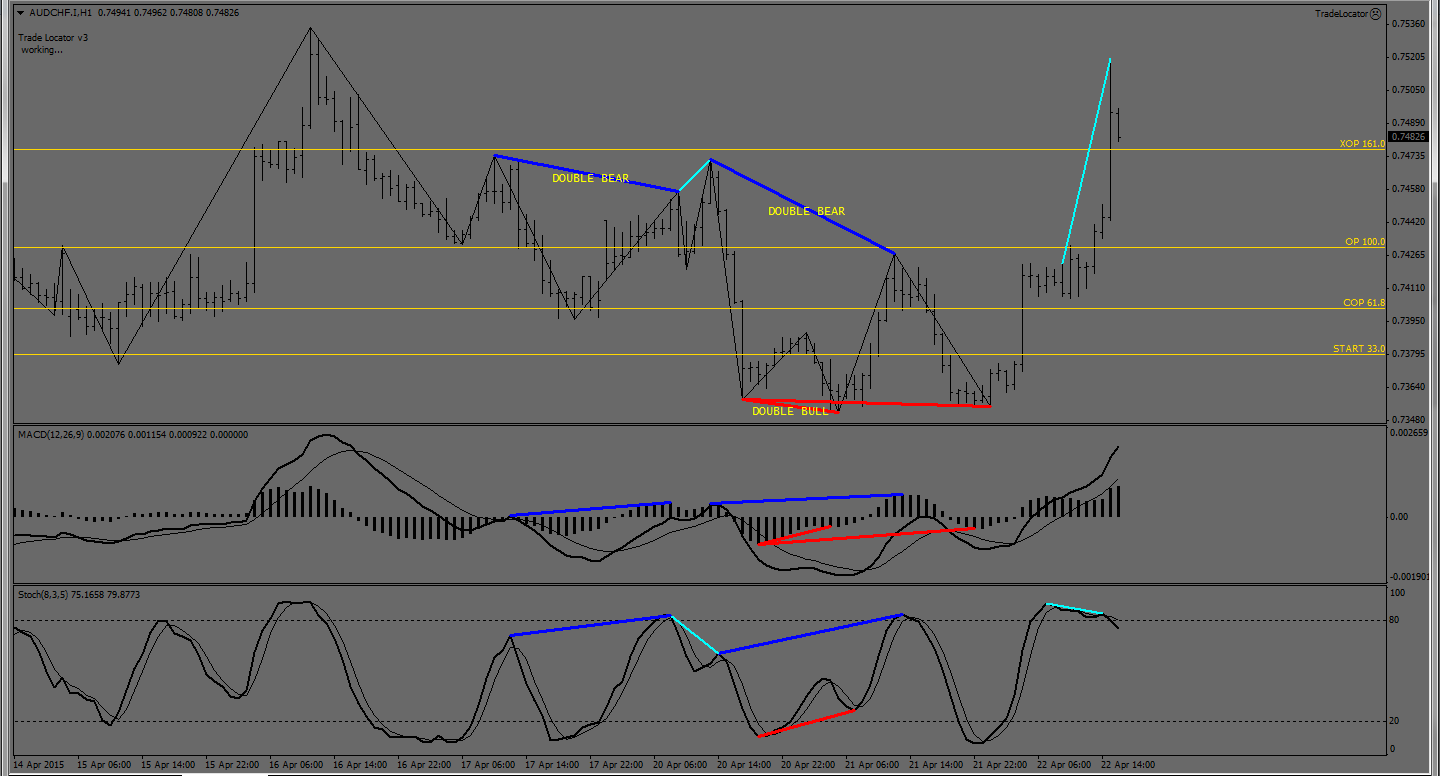Click the Stochastic 80 level scale mark

pyautogui.click(x=1396, y=620)
